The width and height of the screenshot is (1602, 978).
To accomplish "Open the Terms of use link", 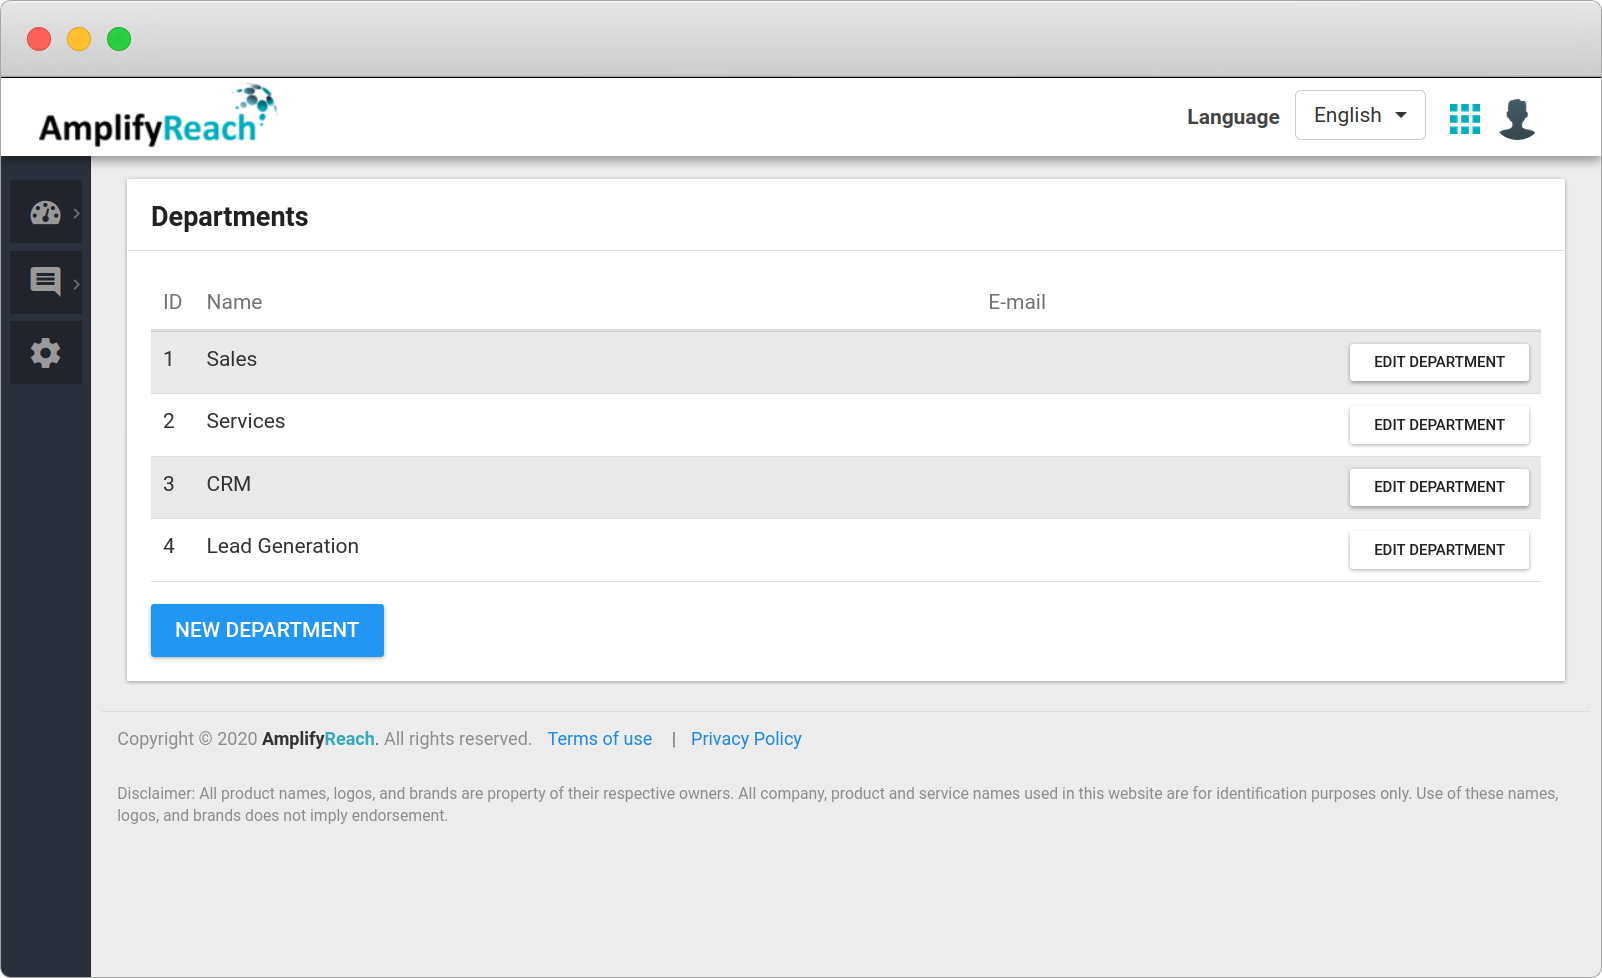I will [599, 739].
